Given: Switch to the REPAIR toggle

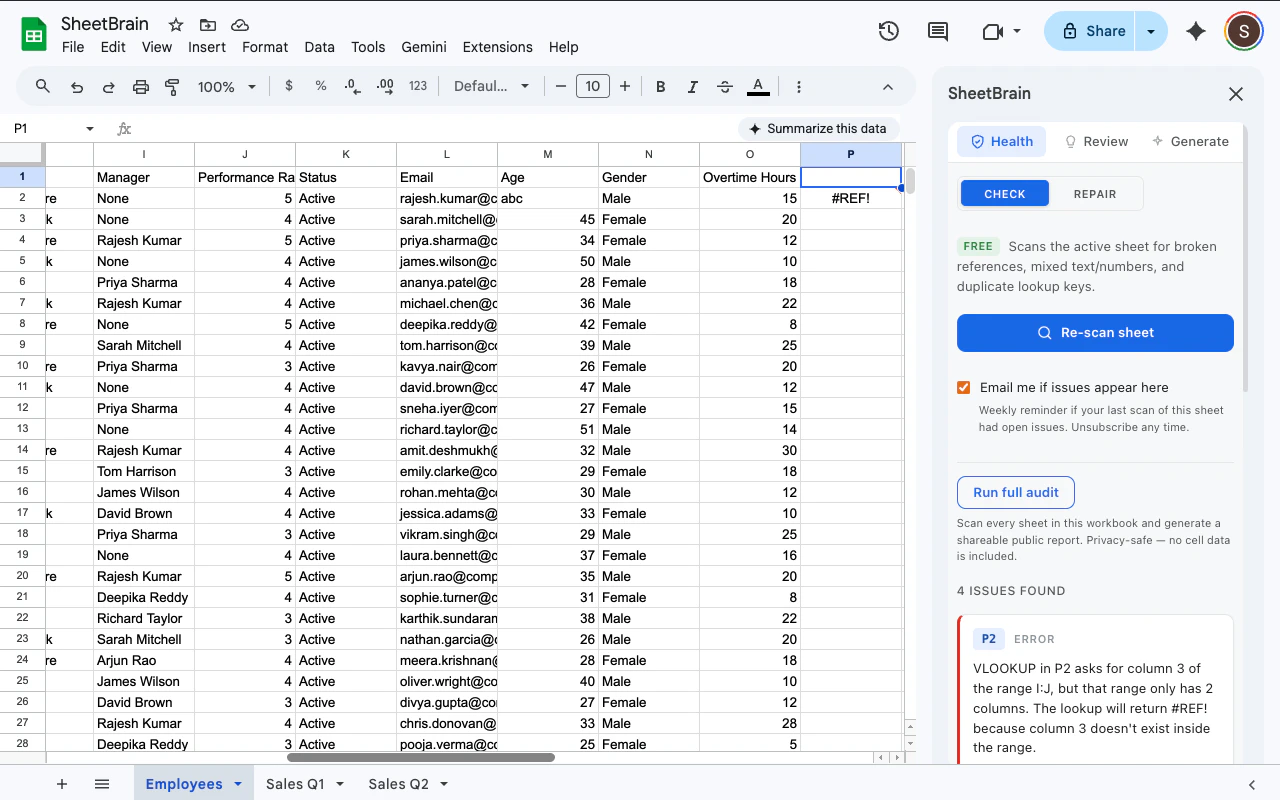Looking at the screenshot, I should coord(1095,194).
